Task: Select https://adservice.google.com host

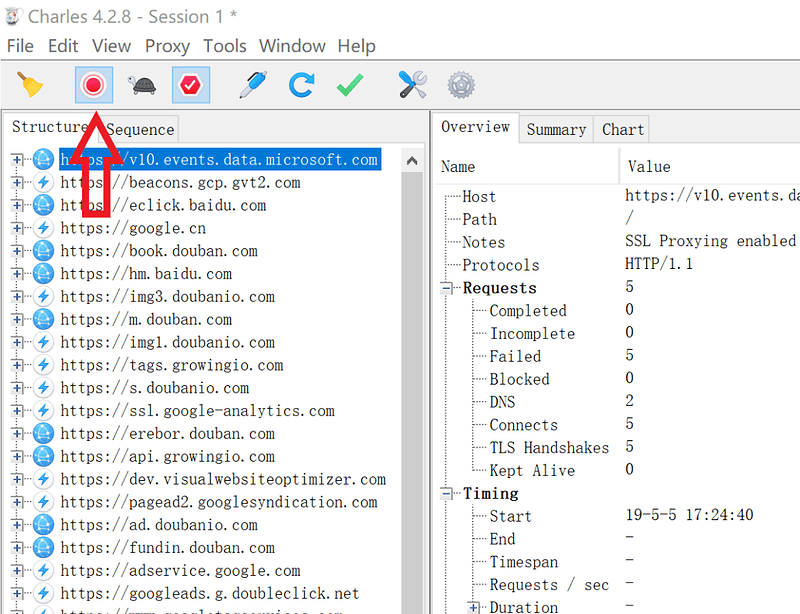Action: [180, 571]
